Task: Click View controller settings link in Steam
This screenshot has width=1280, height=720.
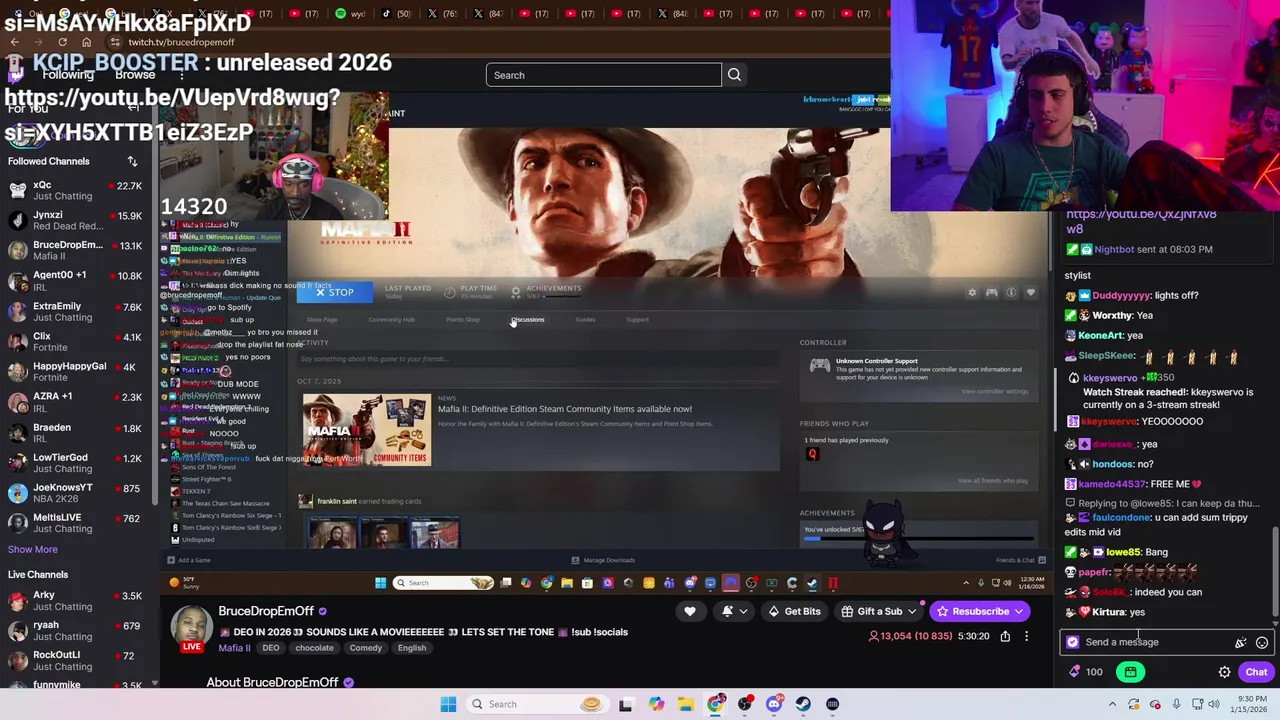Action: tap(994, 391)
